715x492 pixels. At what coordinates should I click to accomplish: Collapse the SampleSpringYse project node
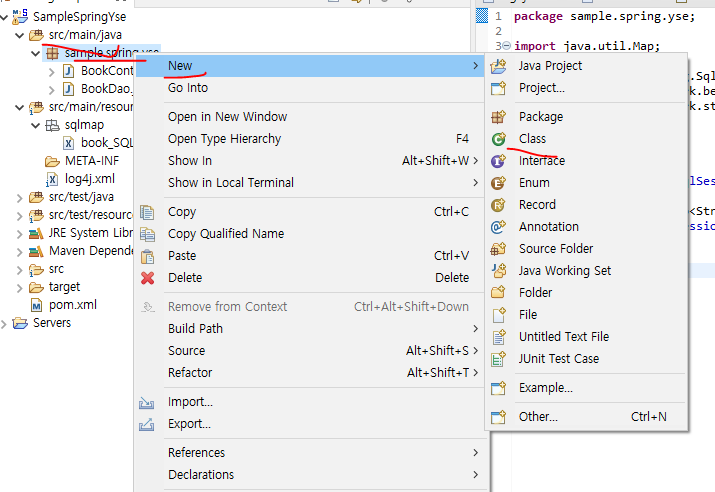(4, 18)
